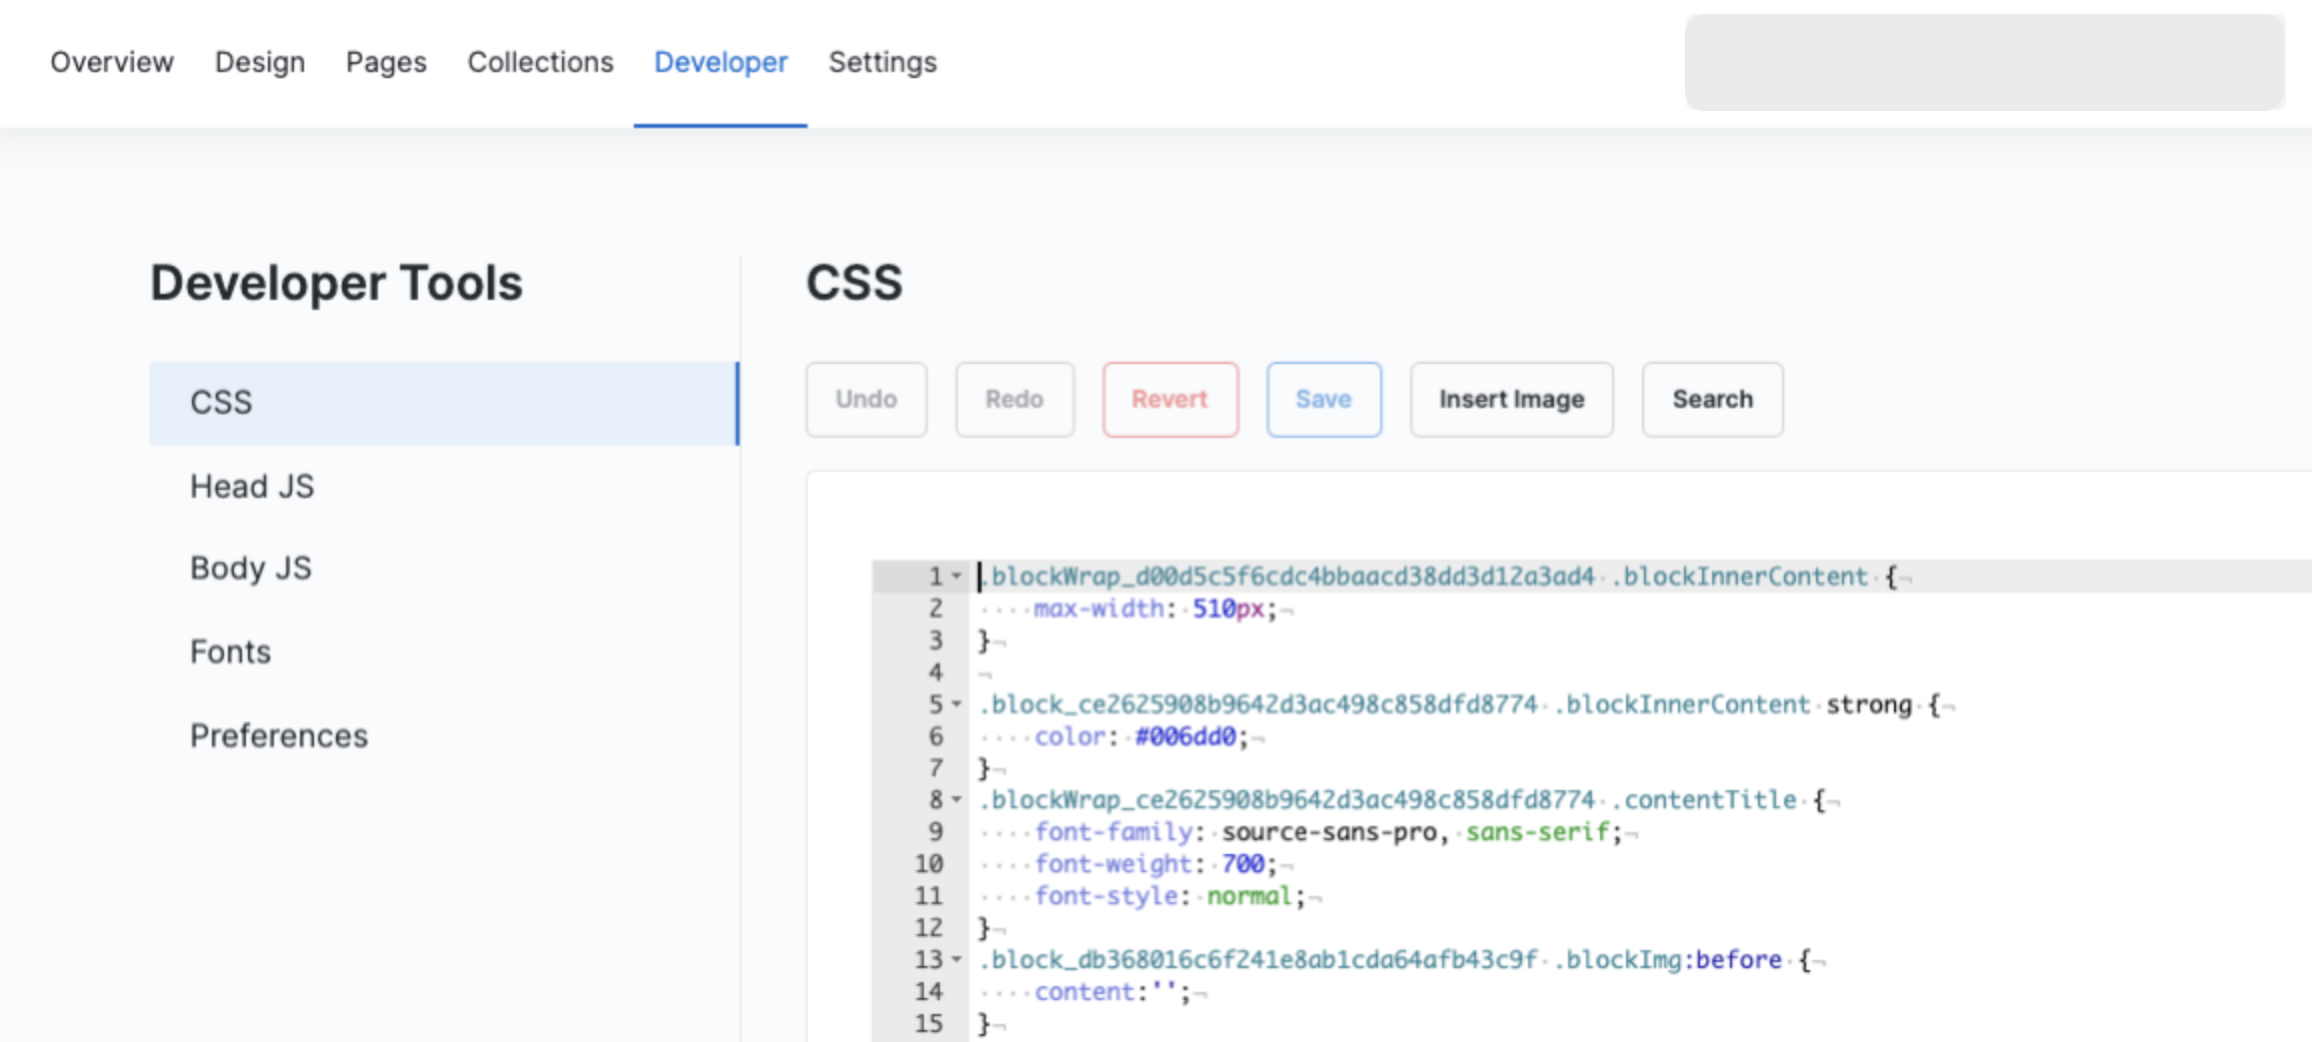Collapse the code block at line 5
2316x1042 pixels.
tap(956, 705)
